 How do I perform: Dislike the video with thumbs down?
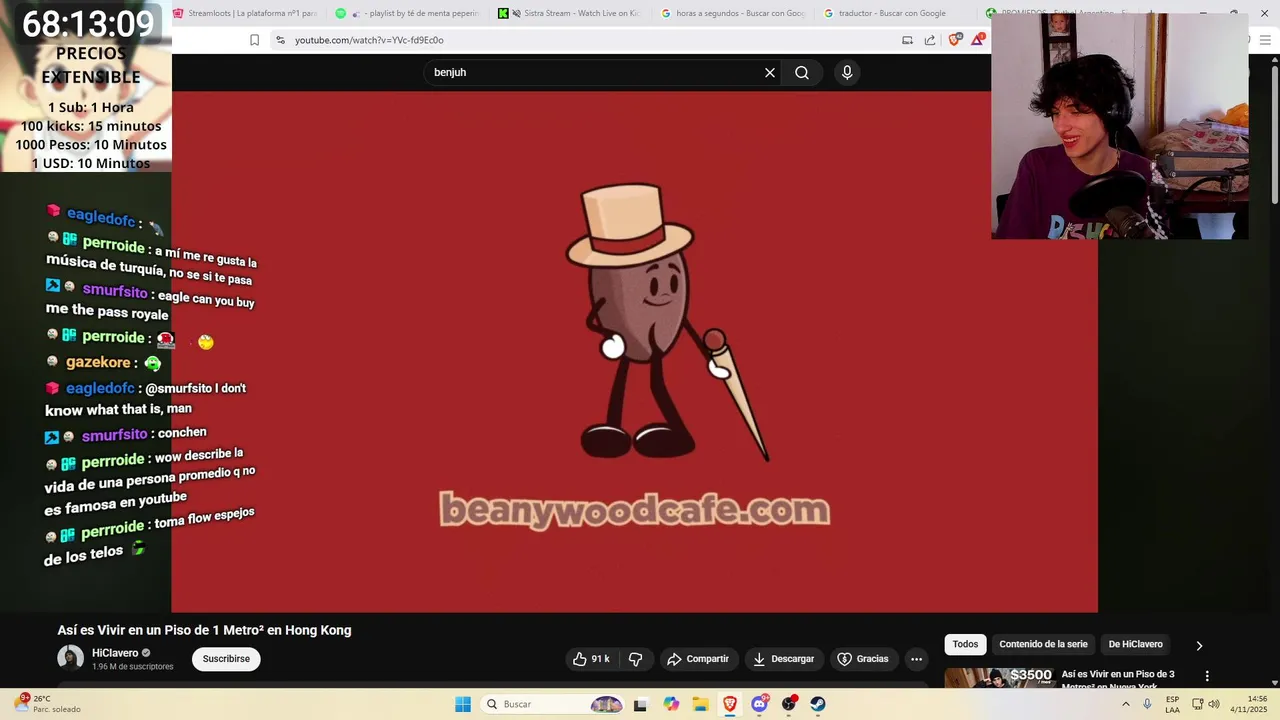coord(635,659)
